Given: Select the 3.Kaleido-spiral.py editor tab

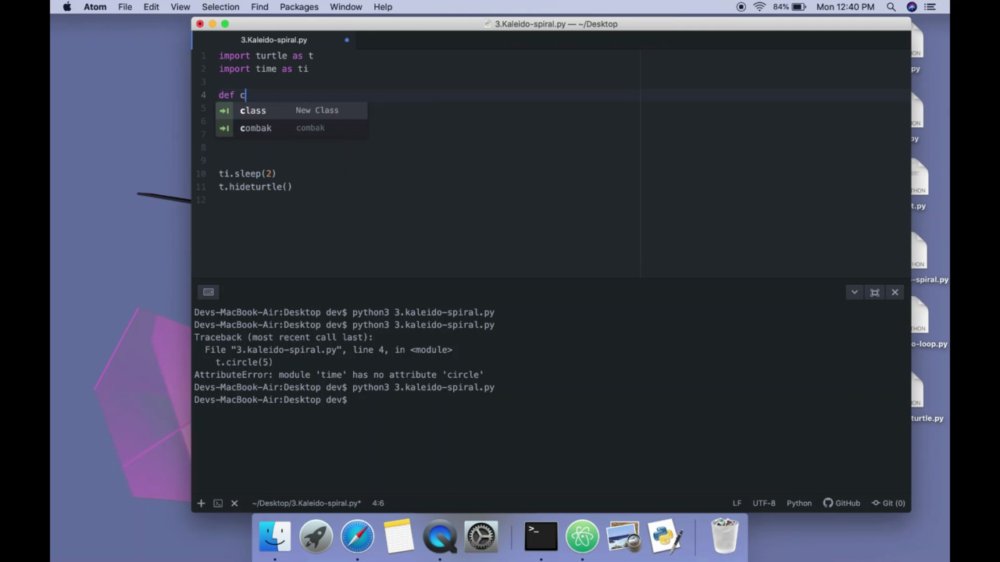Looking at the screenshot, I should (274, 40).
